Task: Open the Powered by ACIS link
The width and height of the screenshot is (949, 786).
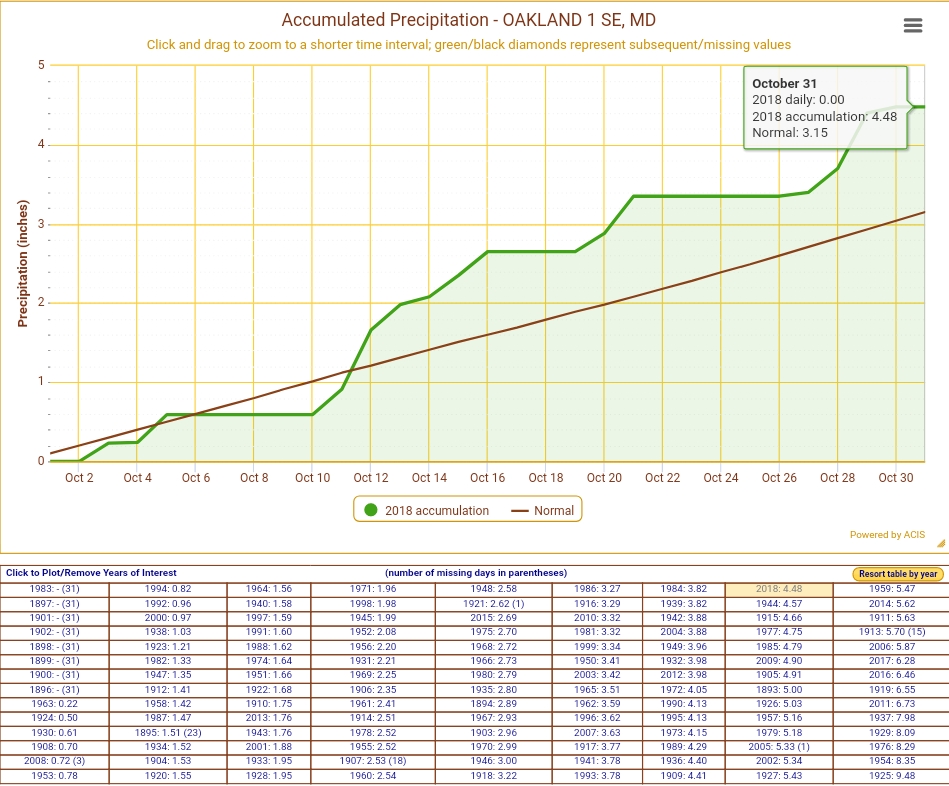Action: tap(887, 535)
